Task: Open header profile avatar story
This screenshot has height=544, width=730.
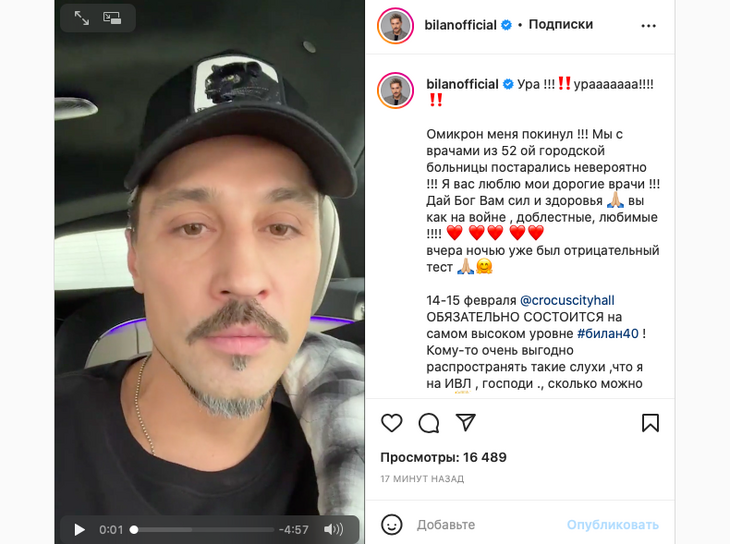Action: click(396, 26)
